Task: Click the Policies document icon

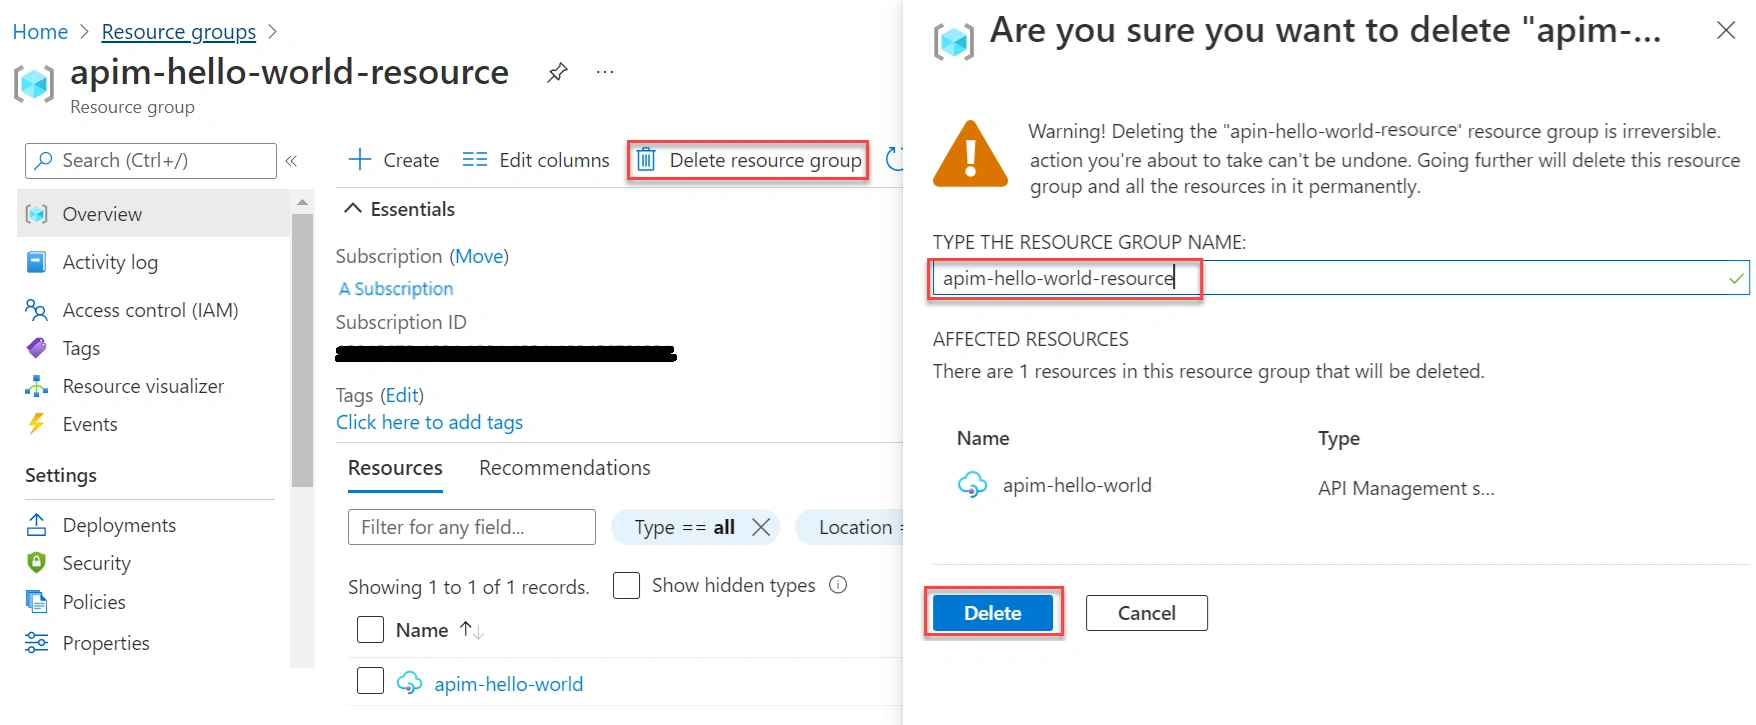Action: 36,601
